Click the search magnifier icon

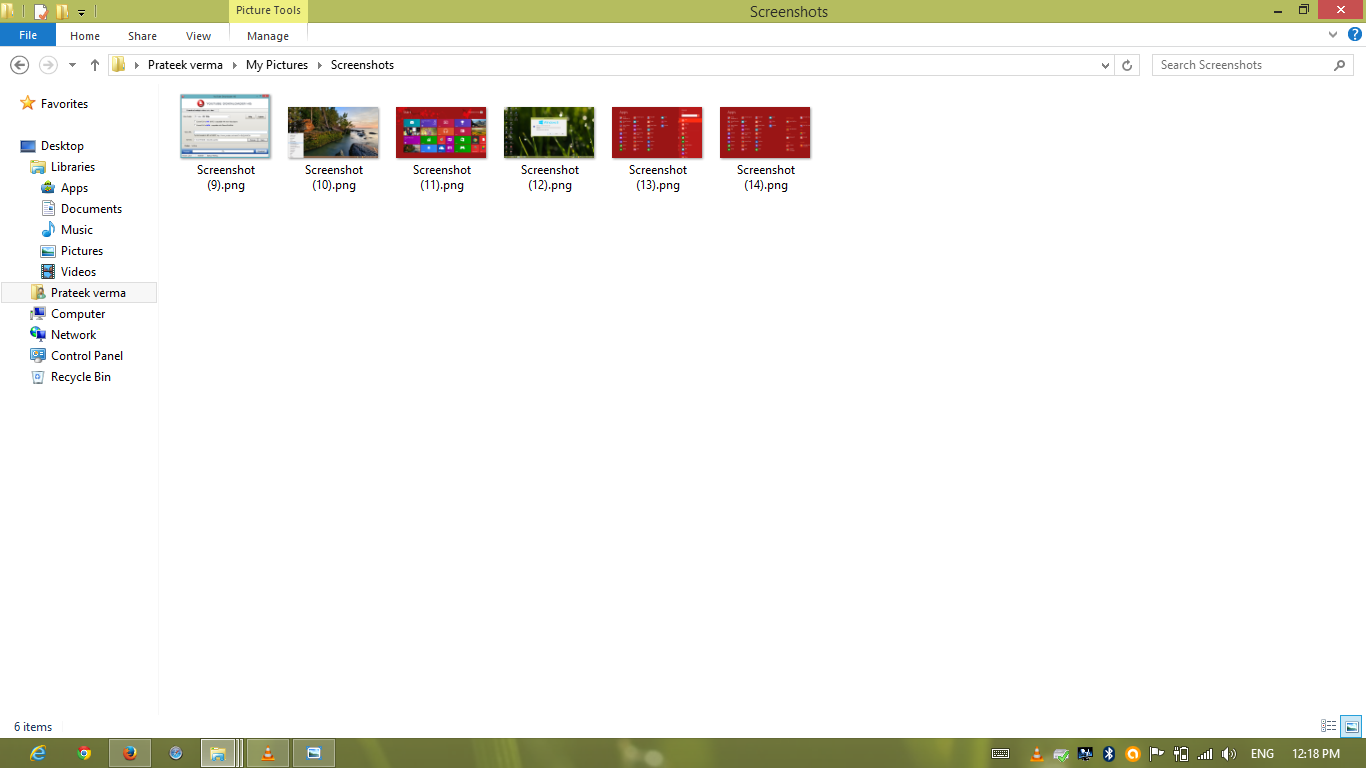(x=1340, y=65)
